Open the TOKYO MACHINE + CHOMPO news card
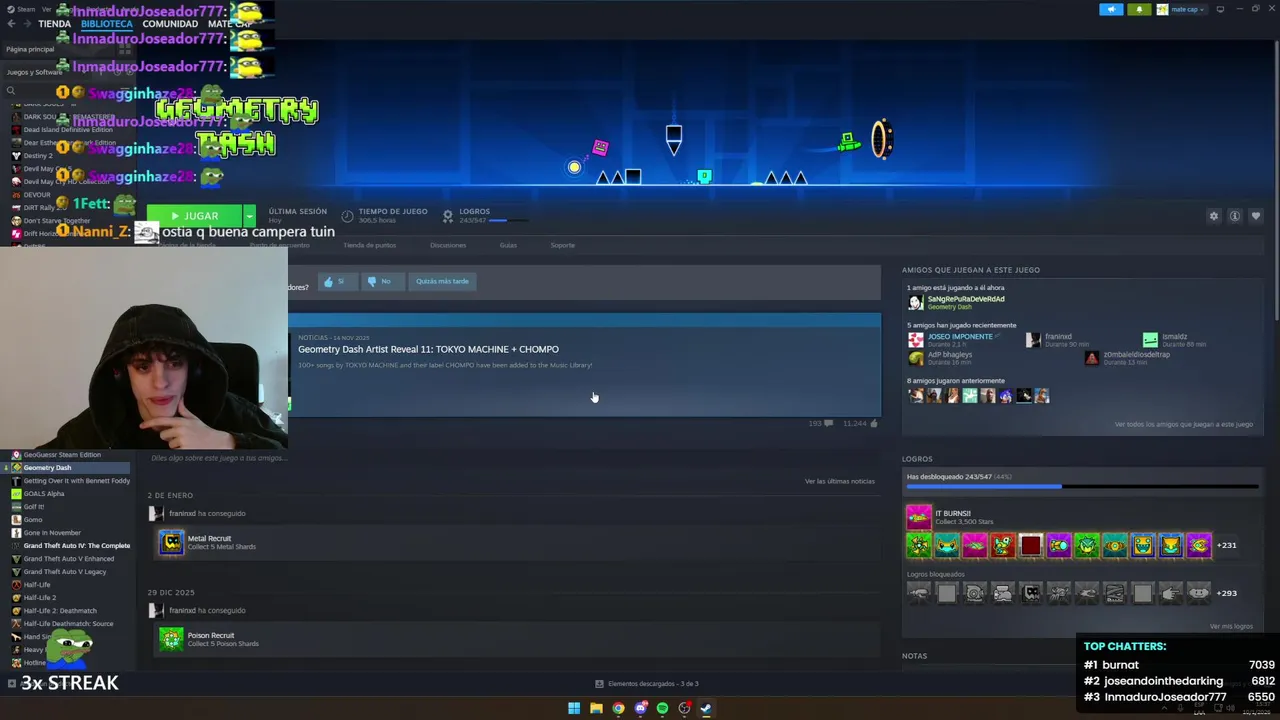 tap(584, 364)
